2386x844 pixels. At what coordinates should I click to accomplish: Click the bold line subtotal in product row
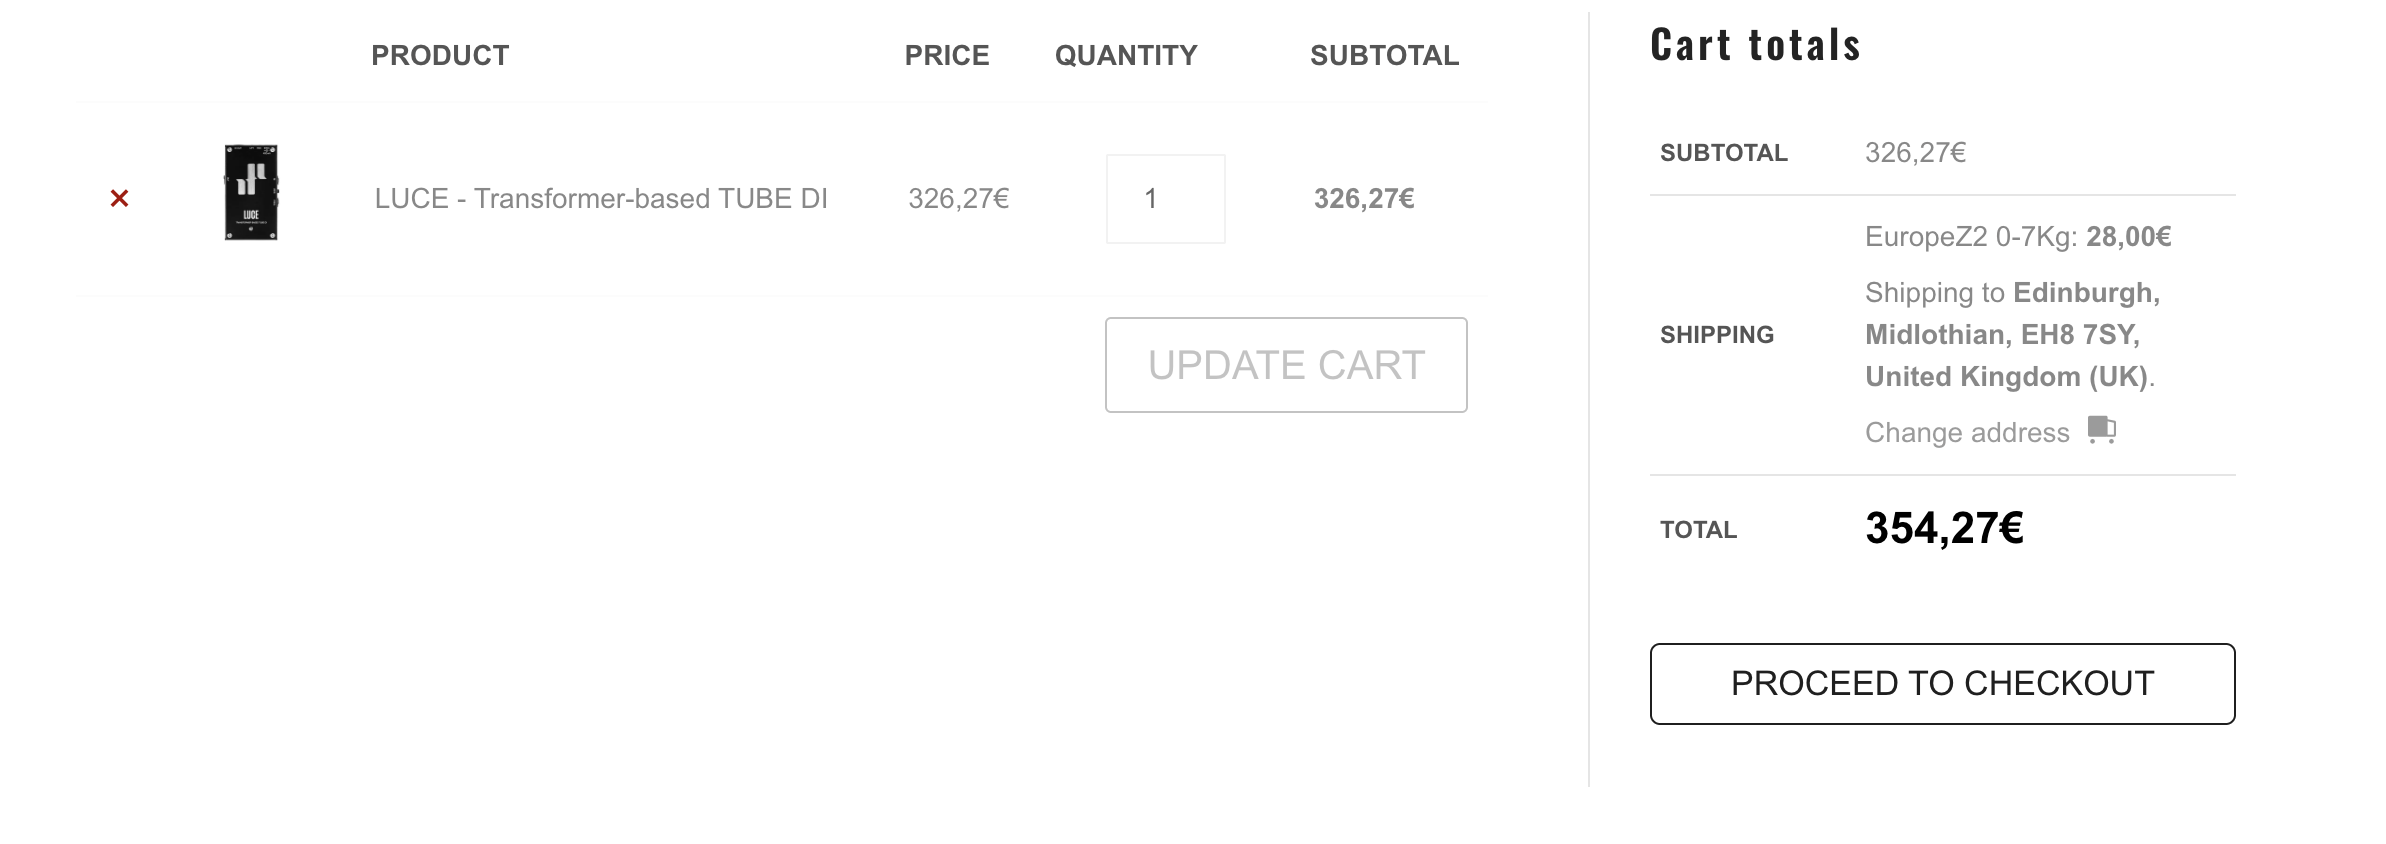point(1364,199)
